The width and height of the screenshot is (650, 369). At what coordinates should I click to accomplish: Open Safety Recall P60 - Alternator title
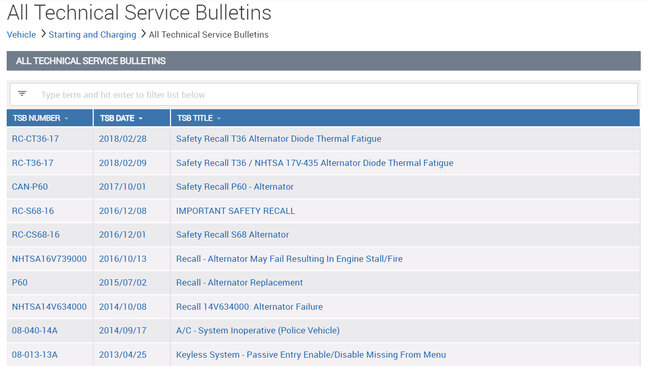click(x=235, y=187)
